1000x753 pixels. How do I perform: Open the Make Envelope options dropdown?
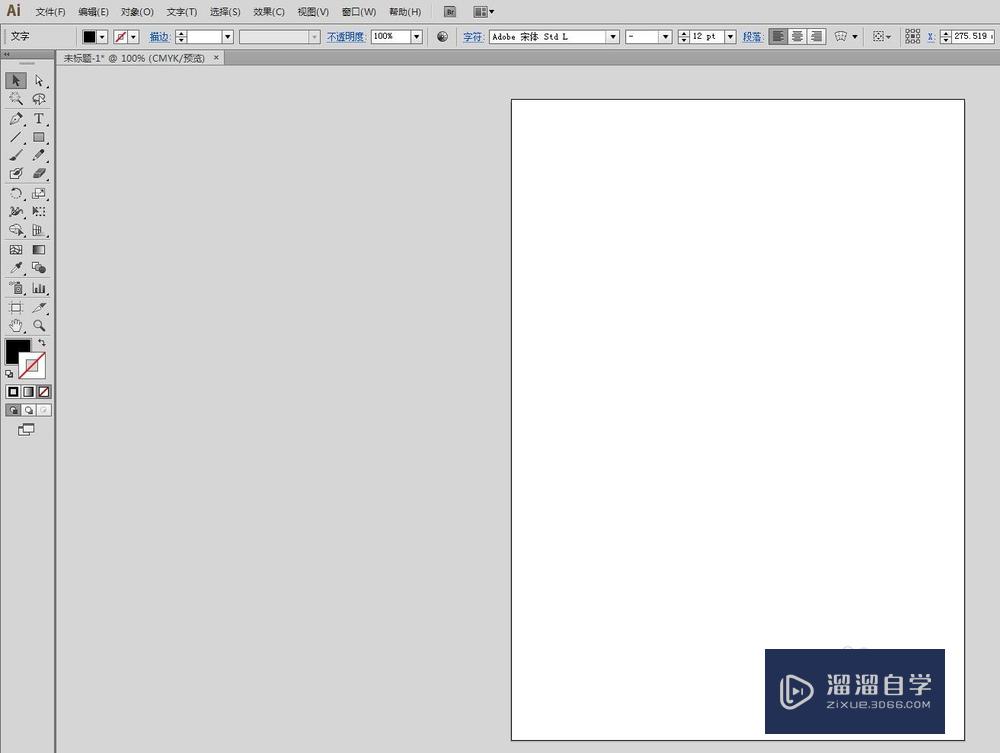(x=855, y=37)
